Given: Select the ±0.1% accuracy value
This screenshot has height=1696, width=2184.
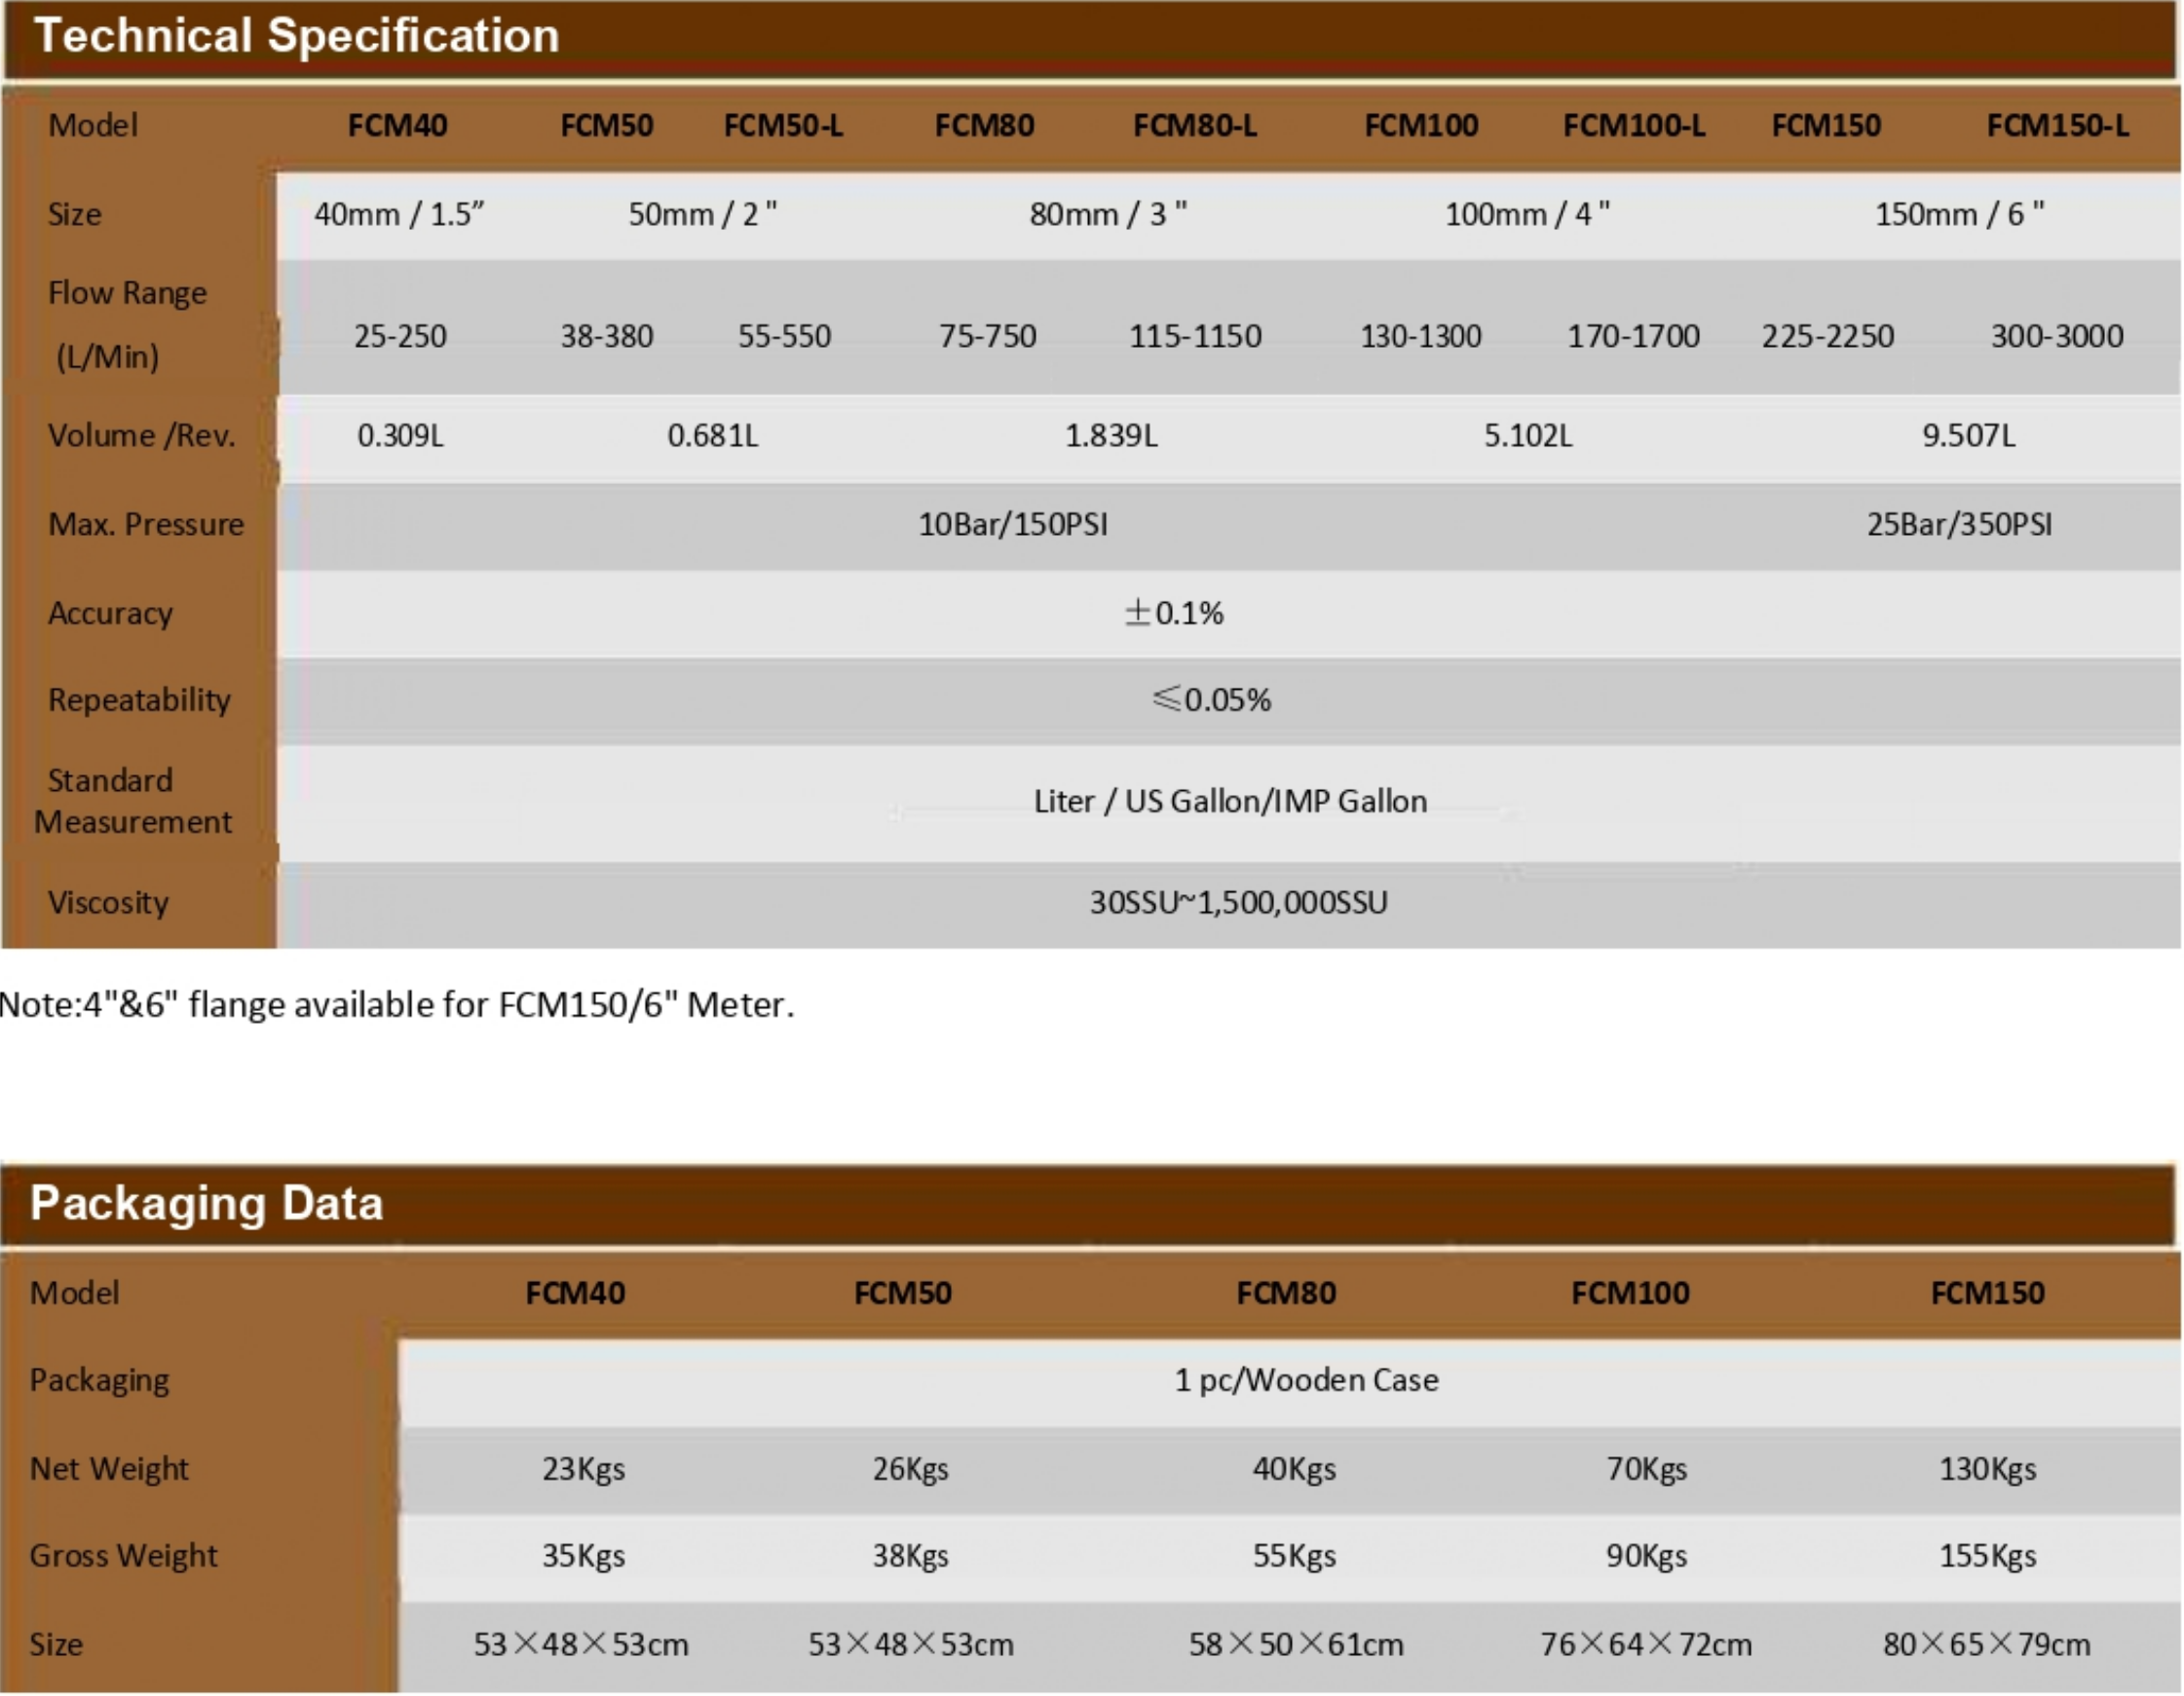Looking at the screenshot, I should pos(1174,613).
